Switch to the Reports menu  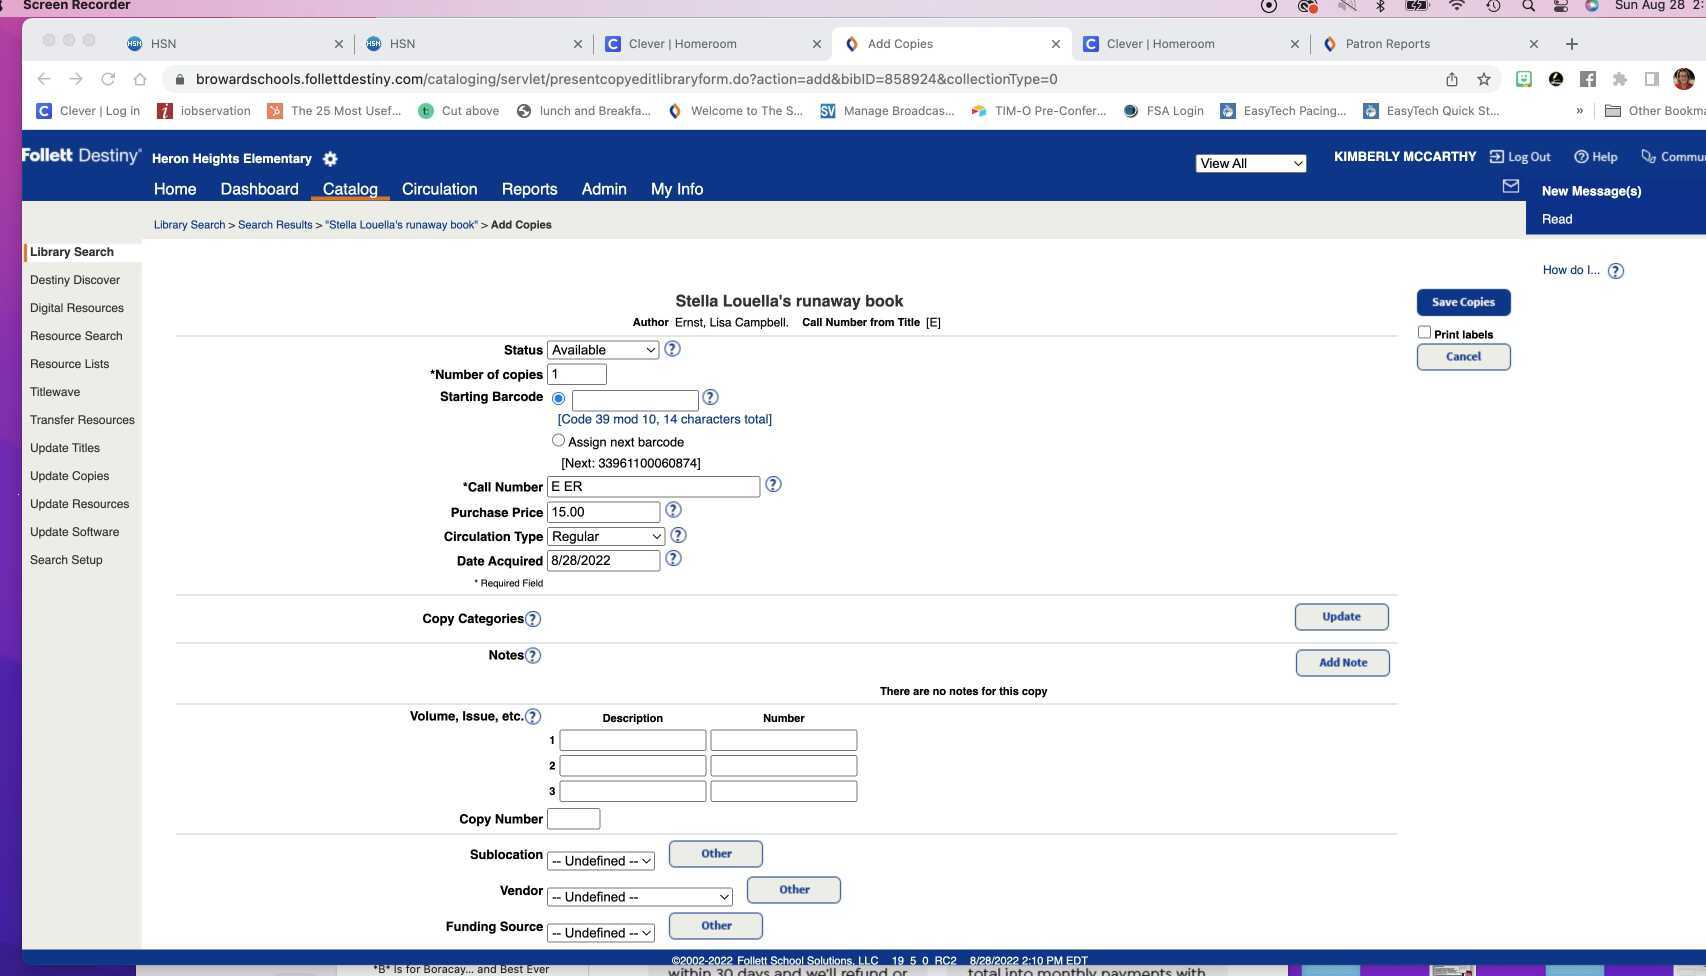point(529,189)
